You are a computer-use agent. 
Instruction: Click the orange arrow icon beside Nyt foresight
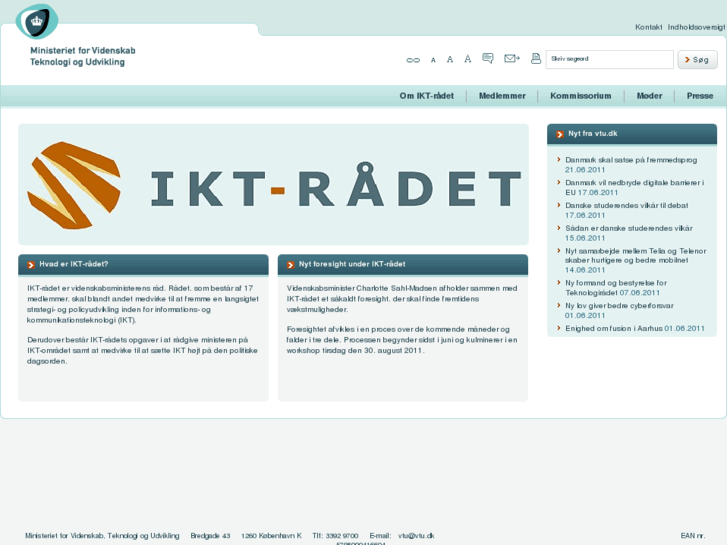(291, 265)
